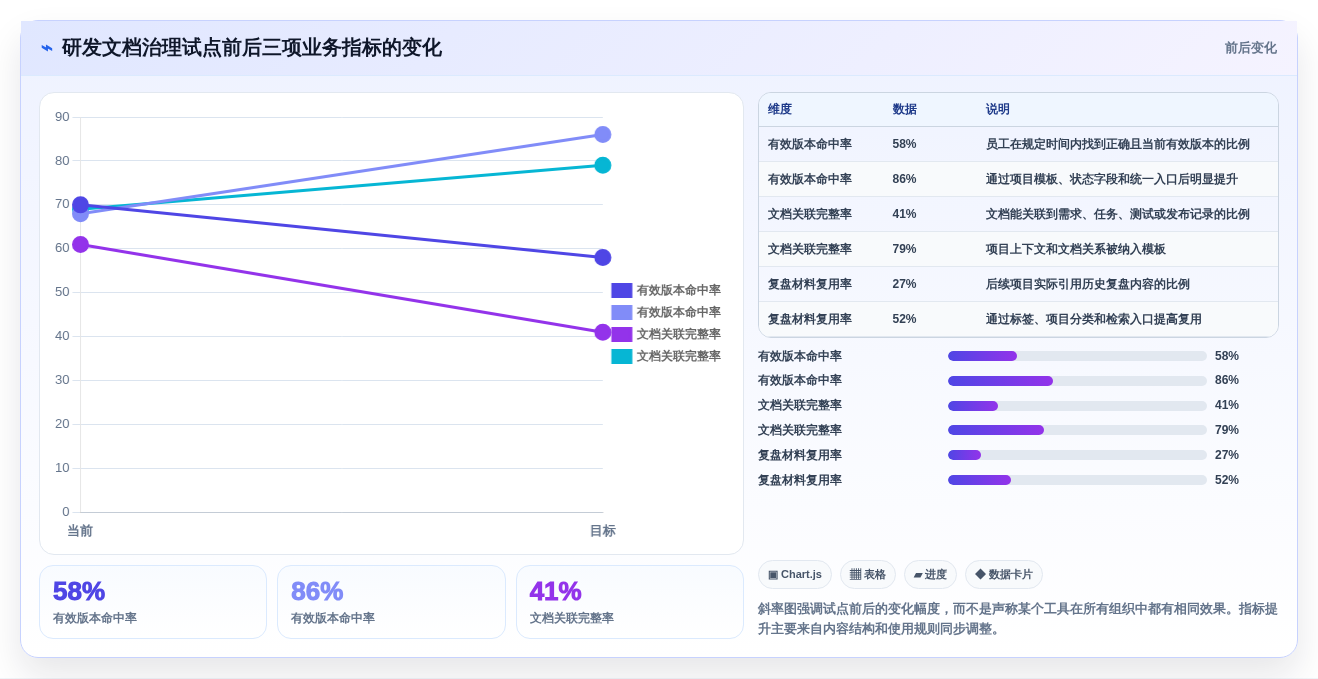Click description 员工在规定时间内找到正确且当前有效版本的比例
1318x679 pixels.
coord(1118,144)
